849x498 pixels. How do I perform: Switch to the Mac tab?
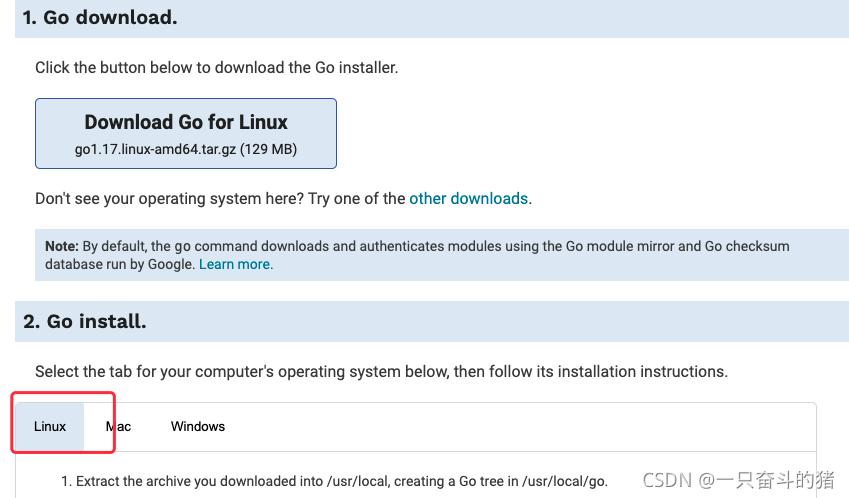coord(118,427)
